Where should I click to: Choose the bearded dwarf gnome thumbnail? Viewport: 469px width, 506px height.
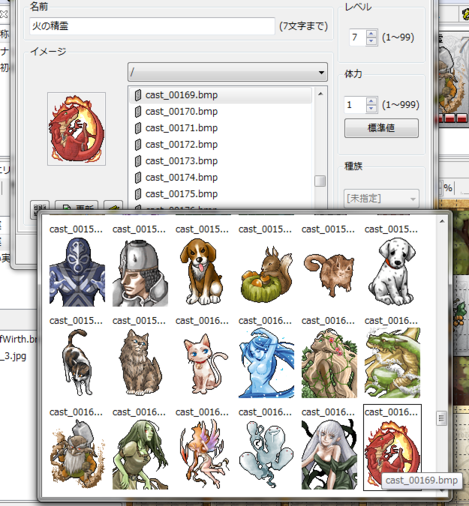pos(77,454)
